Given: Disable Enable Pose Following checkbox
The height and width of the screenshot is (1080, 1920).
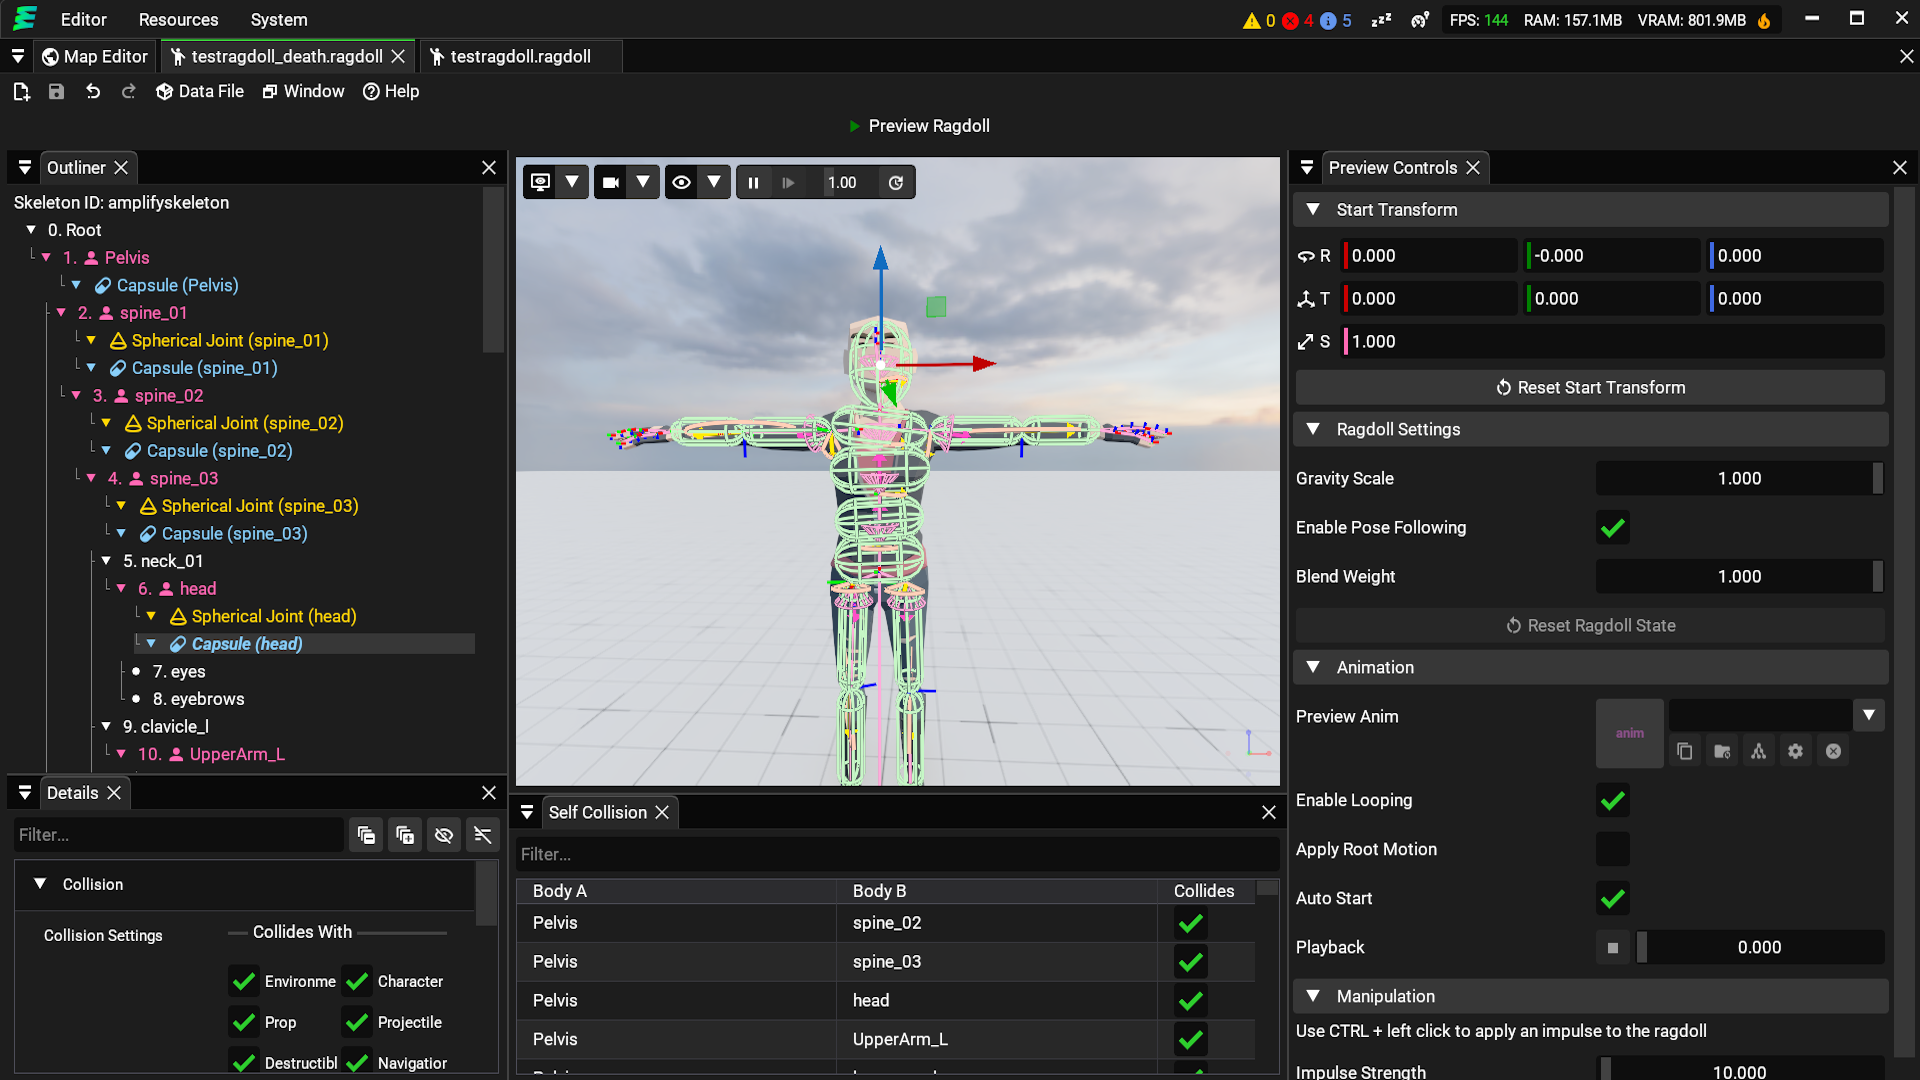Looking at the screenshot, I should click(x=1613, y=528).
